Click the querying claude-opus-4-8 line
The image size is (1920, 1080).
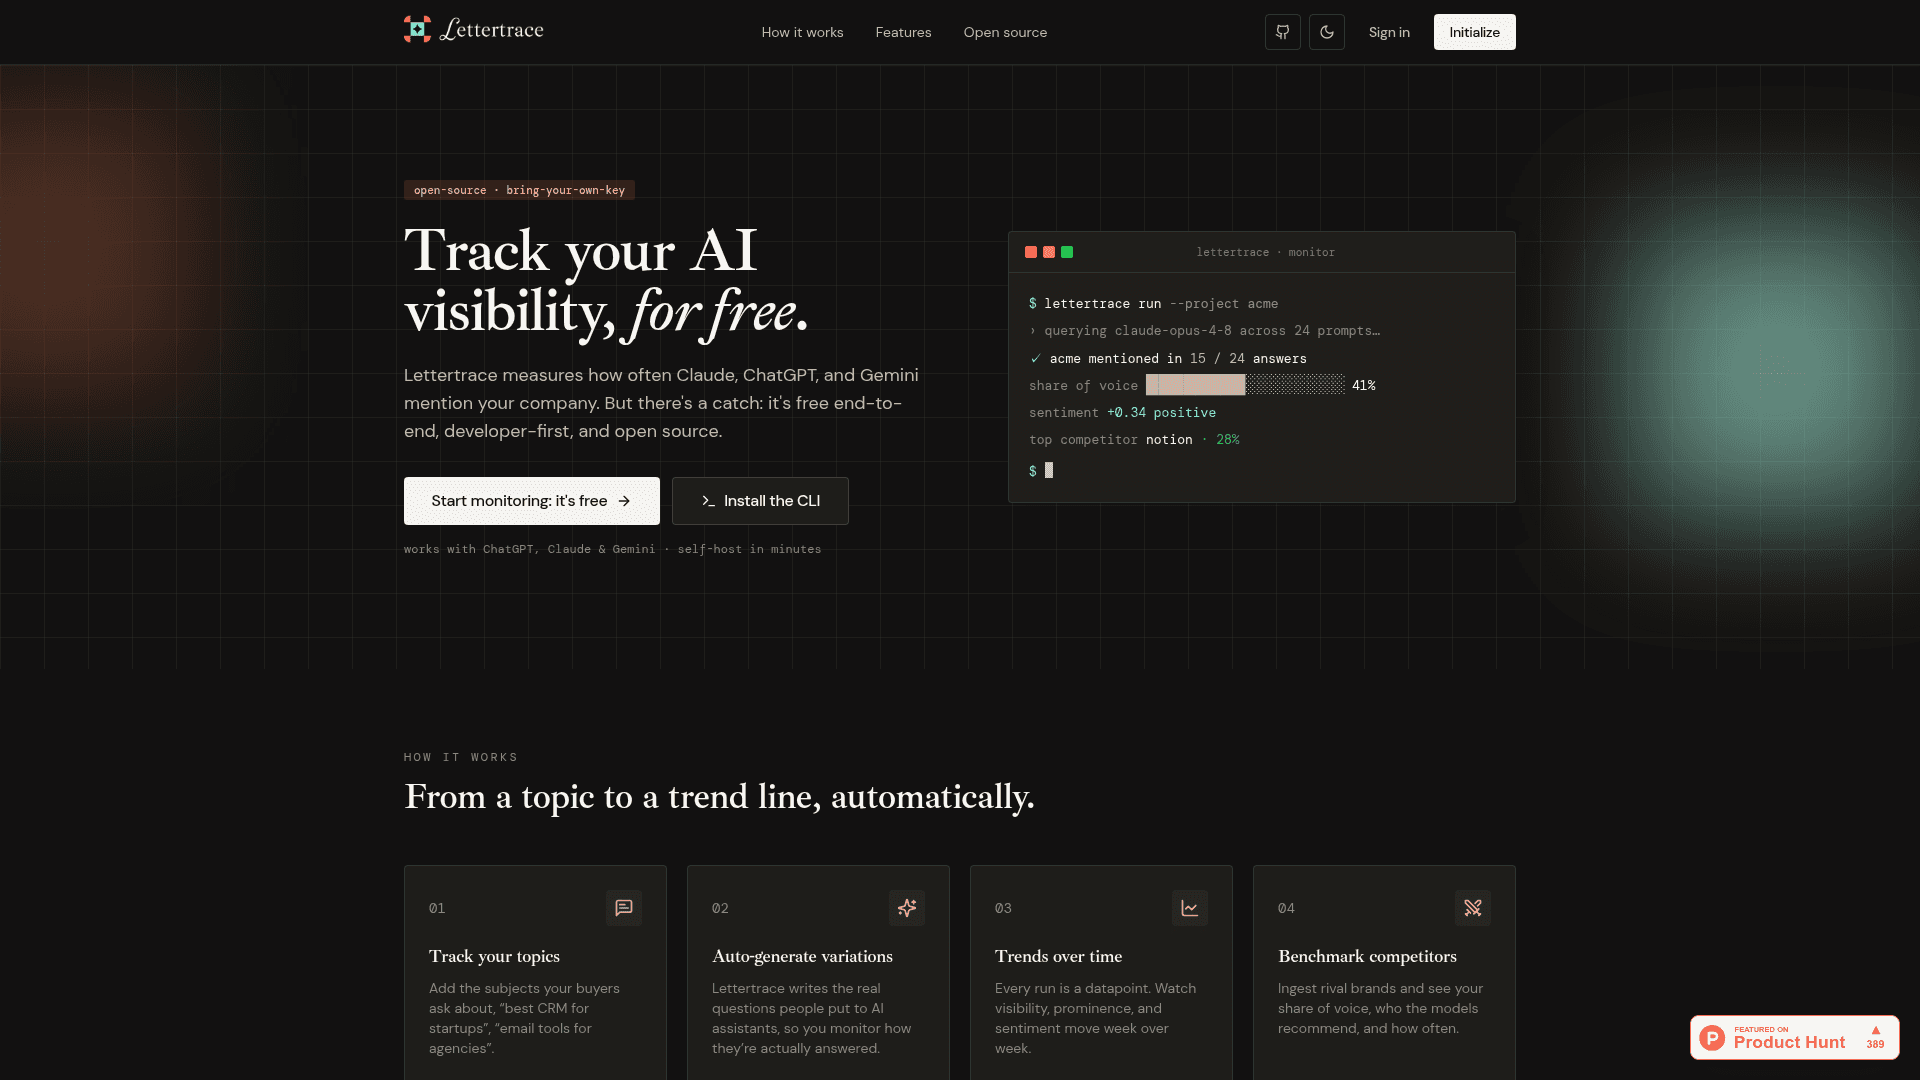1204,330
